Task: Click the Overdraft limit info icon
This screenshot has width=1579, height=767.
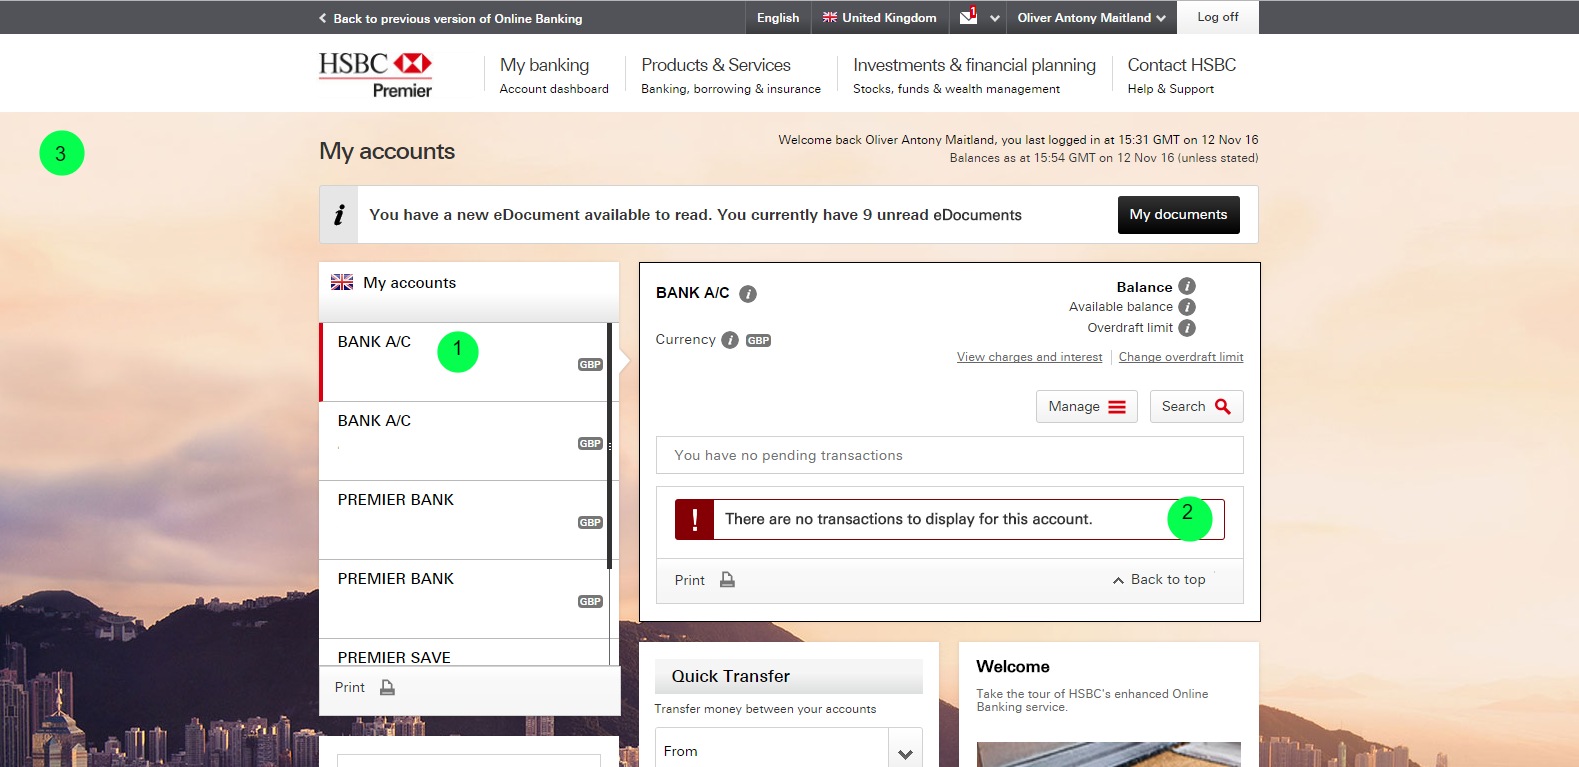Action: pos(1187,328)
